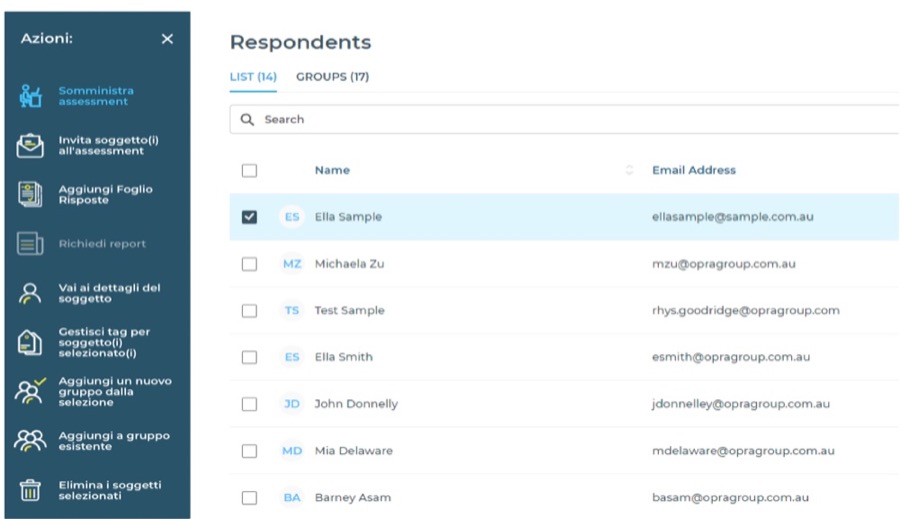The width and height of the screenshot is (900, 519).
Task: Check the Barney Asam checkbox
Action: [249, 498]
